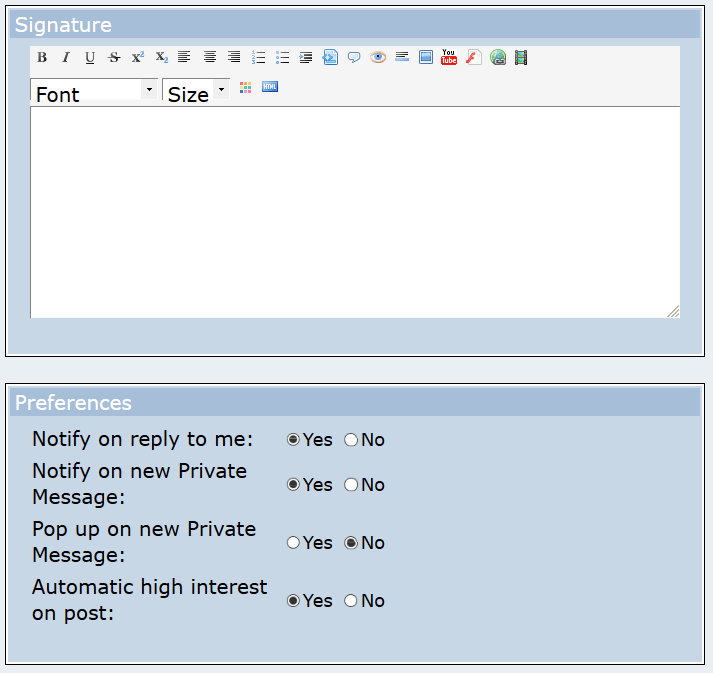Center align the signature text
This screenshot has height=673, width=713.
click(210, 57)
